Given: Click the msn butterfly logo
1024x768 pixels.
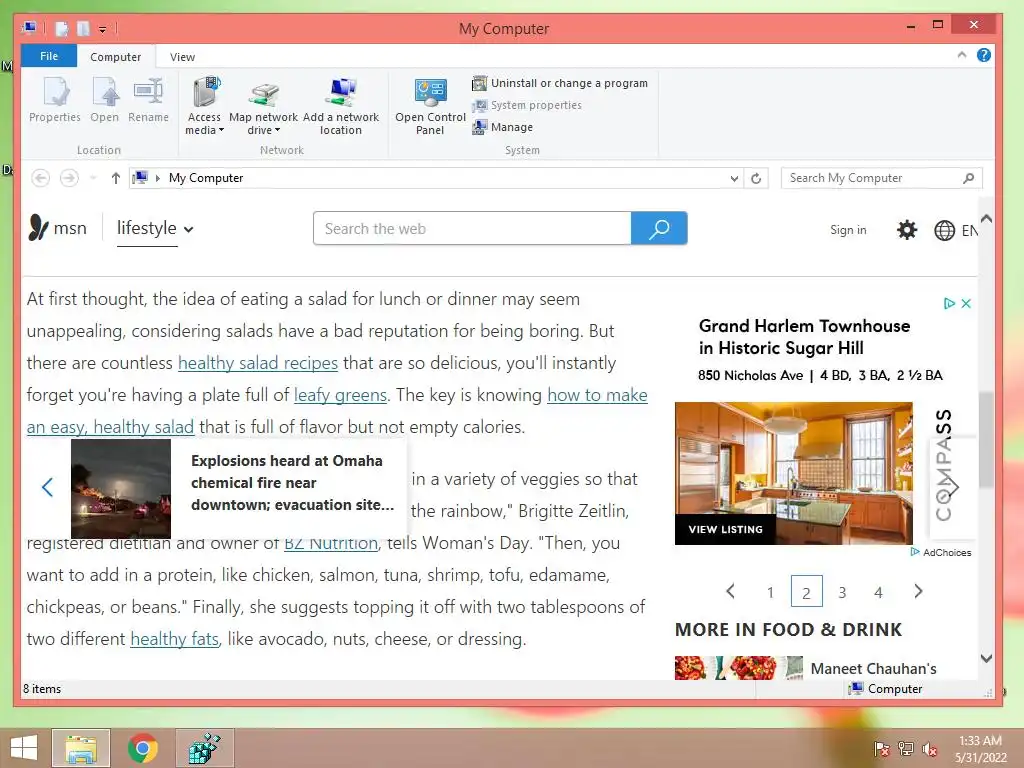Looking at the screenshot, I should pyautogui.click(x=38, y=228).
